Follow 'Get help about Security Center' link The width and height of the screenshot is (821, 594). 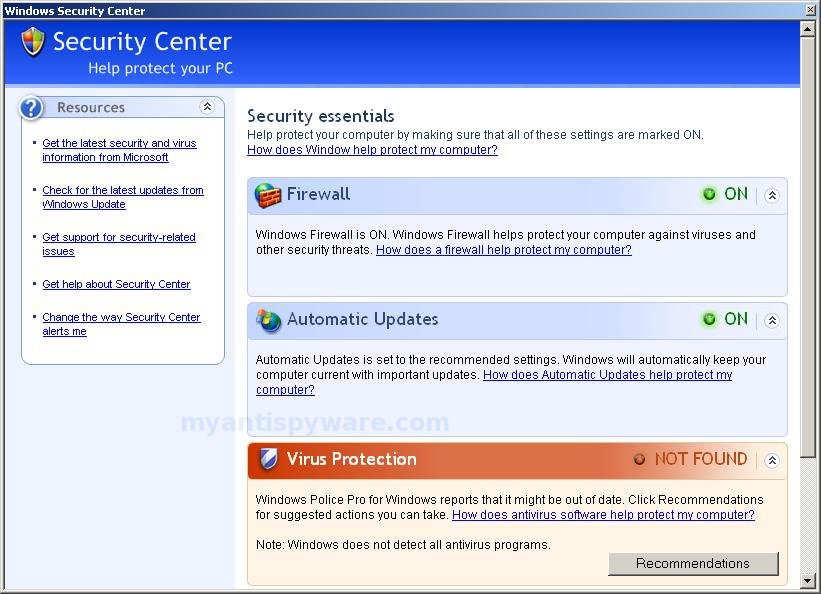tap(116, 284)
